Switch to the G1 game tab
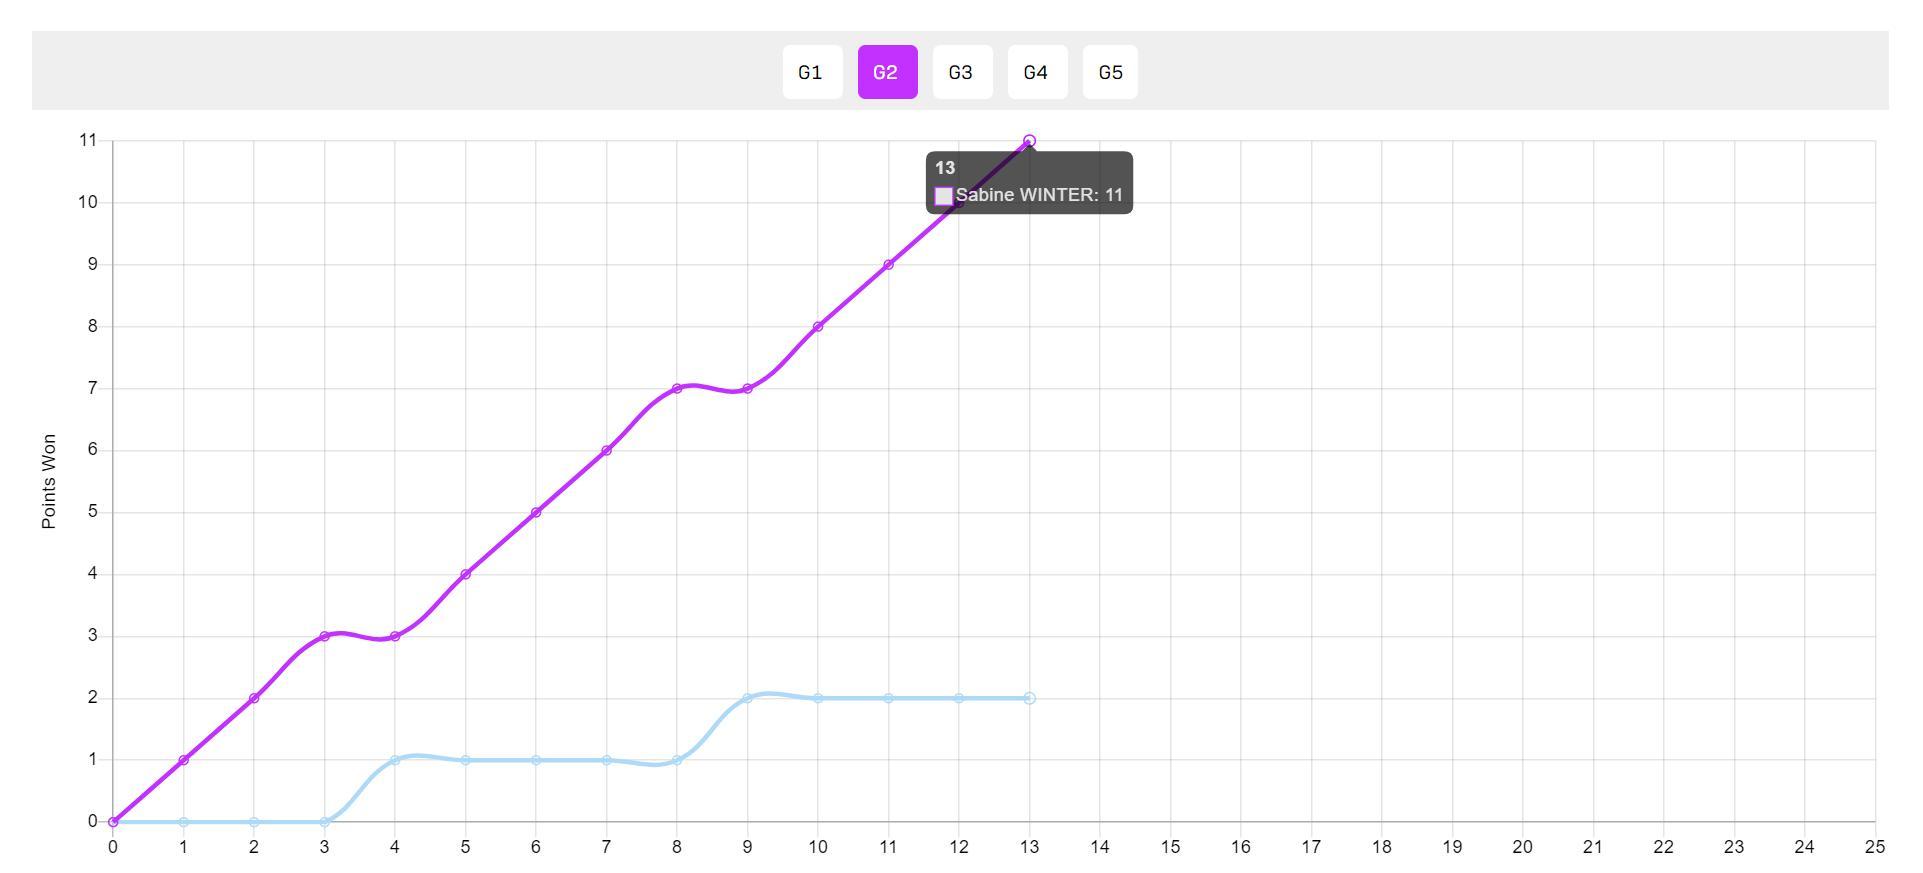This screenshot has width=1923, height=873. point(811,72)
